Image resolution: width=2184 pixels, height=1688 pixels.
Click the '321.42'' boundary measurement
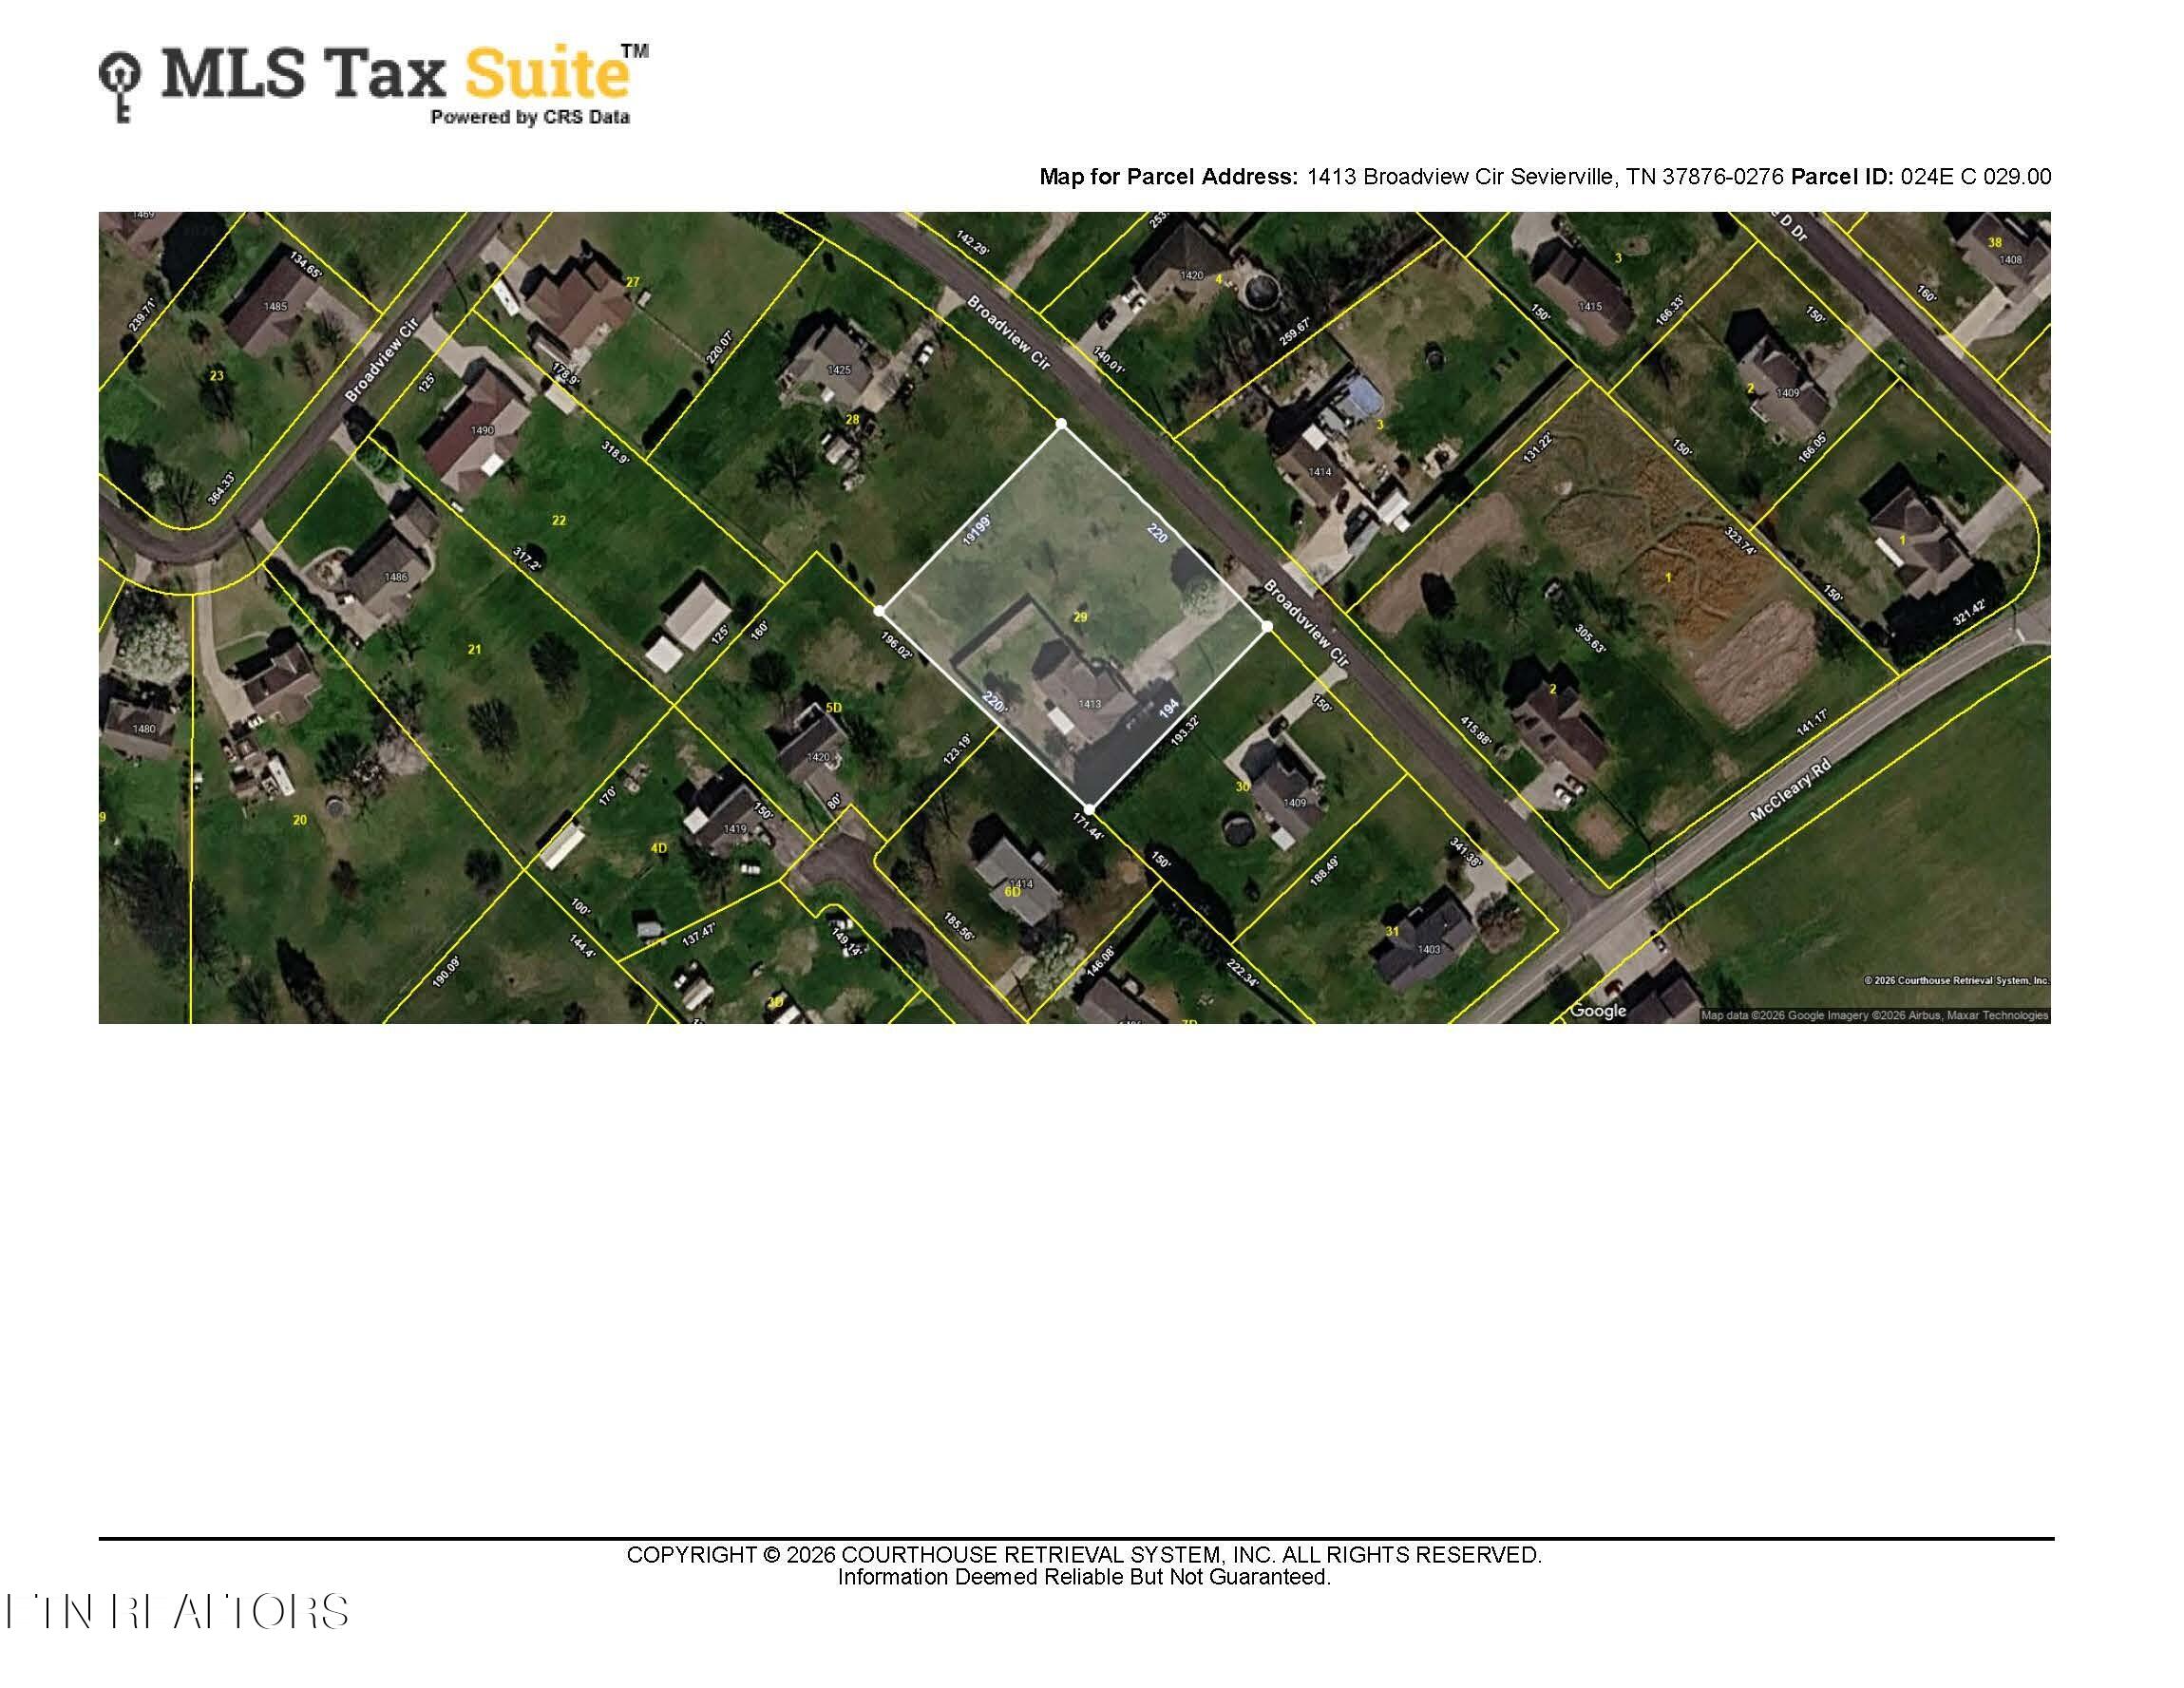click(x=1968, y=613)
